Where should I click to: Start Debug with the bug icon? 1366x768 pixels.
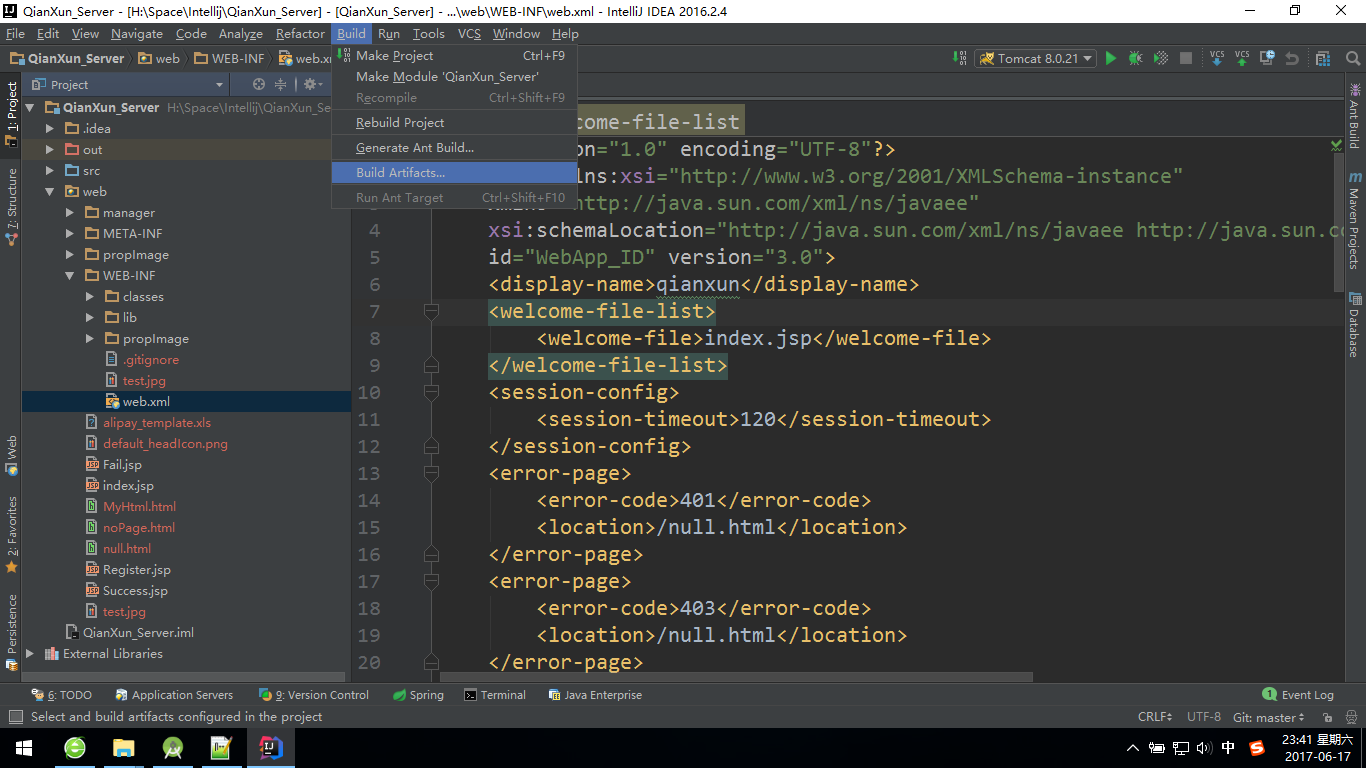coord(1135,59)
